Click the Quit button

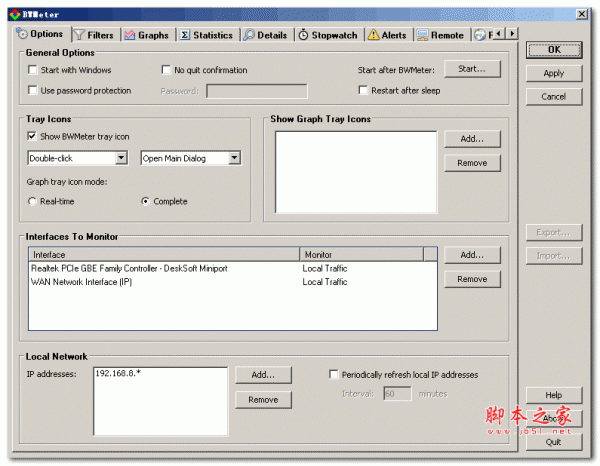click(x=554, y=442)
